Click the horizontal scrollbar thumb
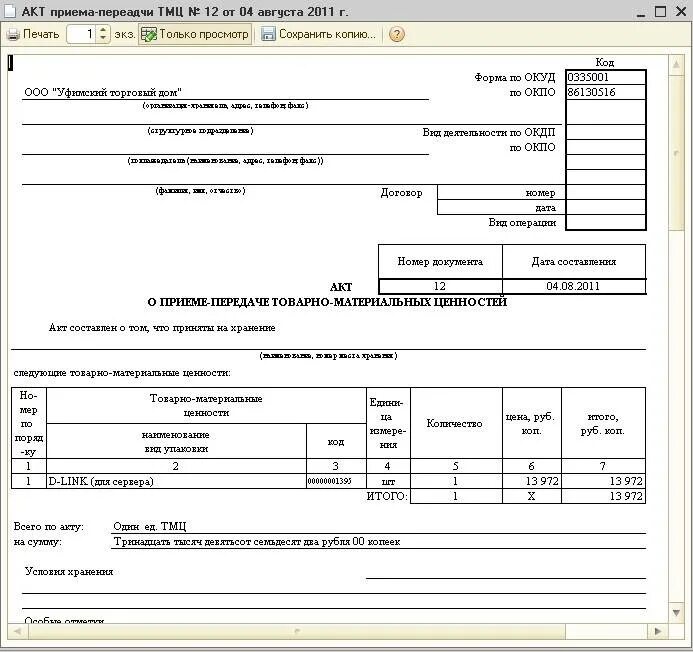Screen dimensions: 693x652 tap(297, 631)
